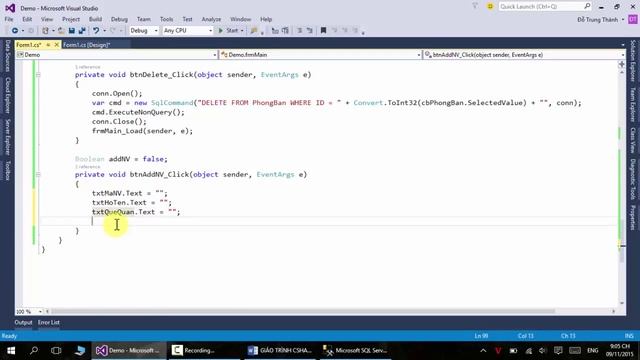Screen dimensions: 640x360
Task: Open the Cloud Explorer side panel
Action: 7,95
